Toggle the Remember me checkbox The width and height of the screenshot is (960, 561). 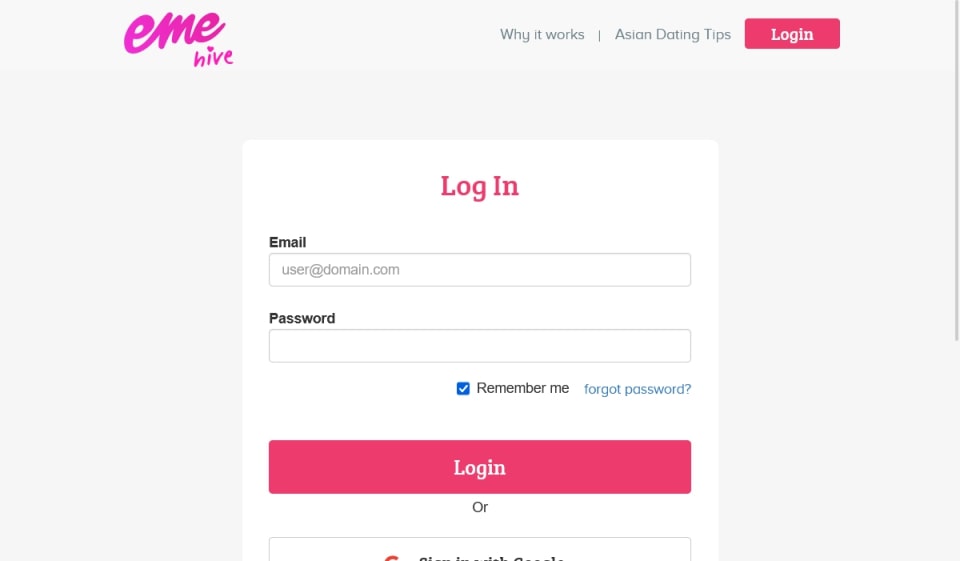[x=463, y=389]
